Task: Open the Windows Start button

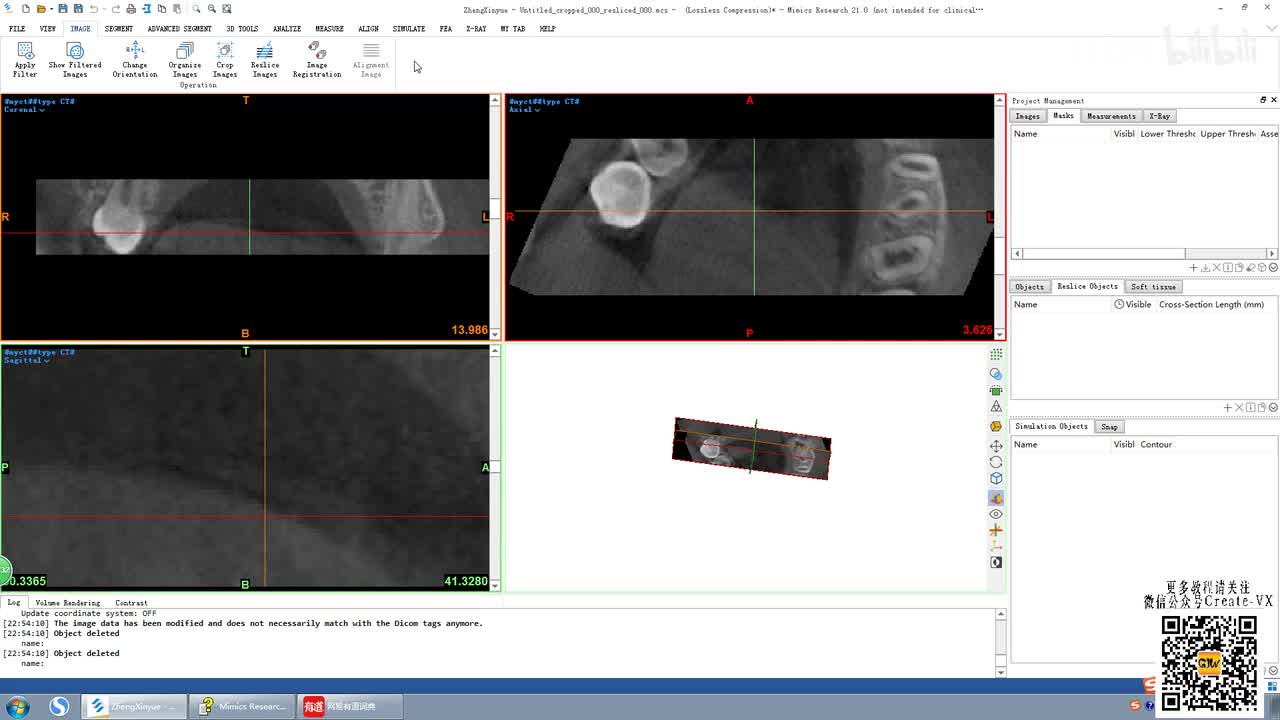Action: (18, 707)
